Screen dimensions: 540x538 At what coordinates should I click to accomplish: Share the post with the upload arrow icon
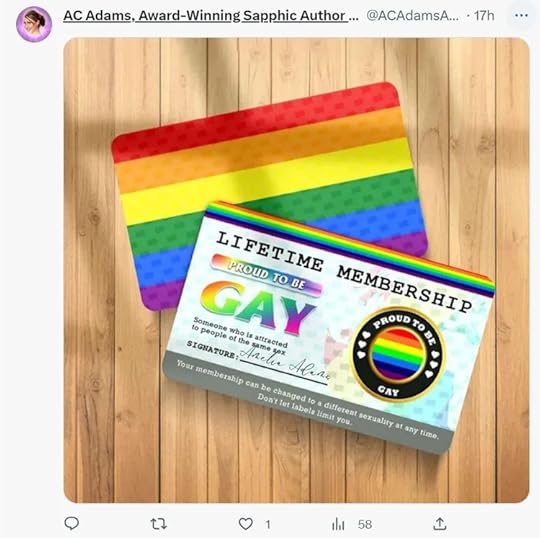point(440,524)
